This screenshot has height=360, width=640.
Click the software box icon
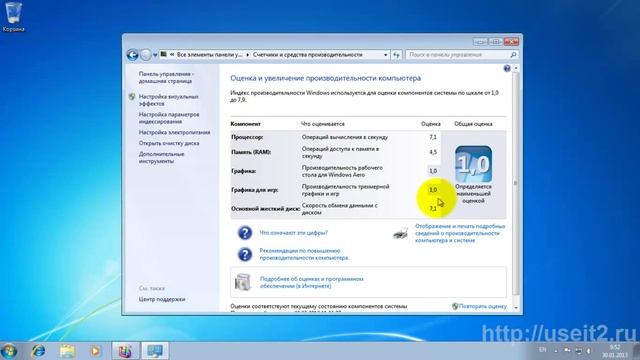tap(243, 282)
